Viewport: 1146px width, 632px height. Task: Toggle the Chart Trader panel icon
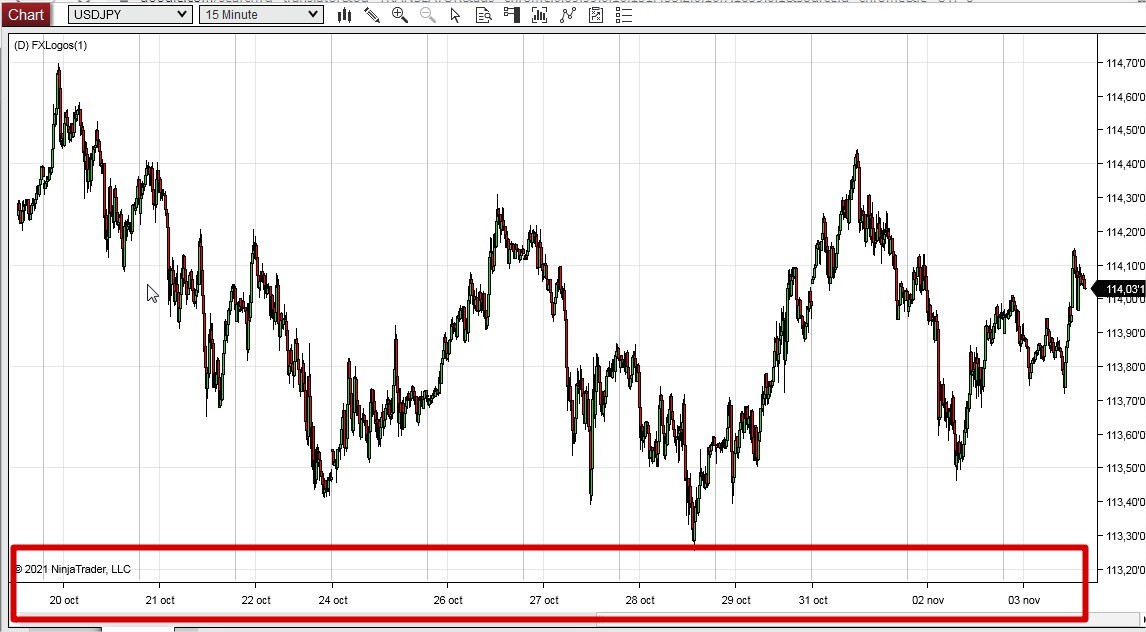[x=512, y=15]
